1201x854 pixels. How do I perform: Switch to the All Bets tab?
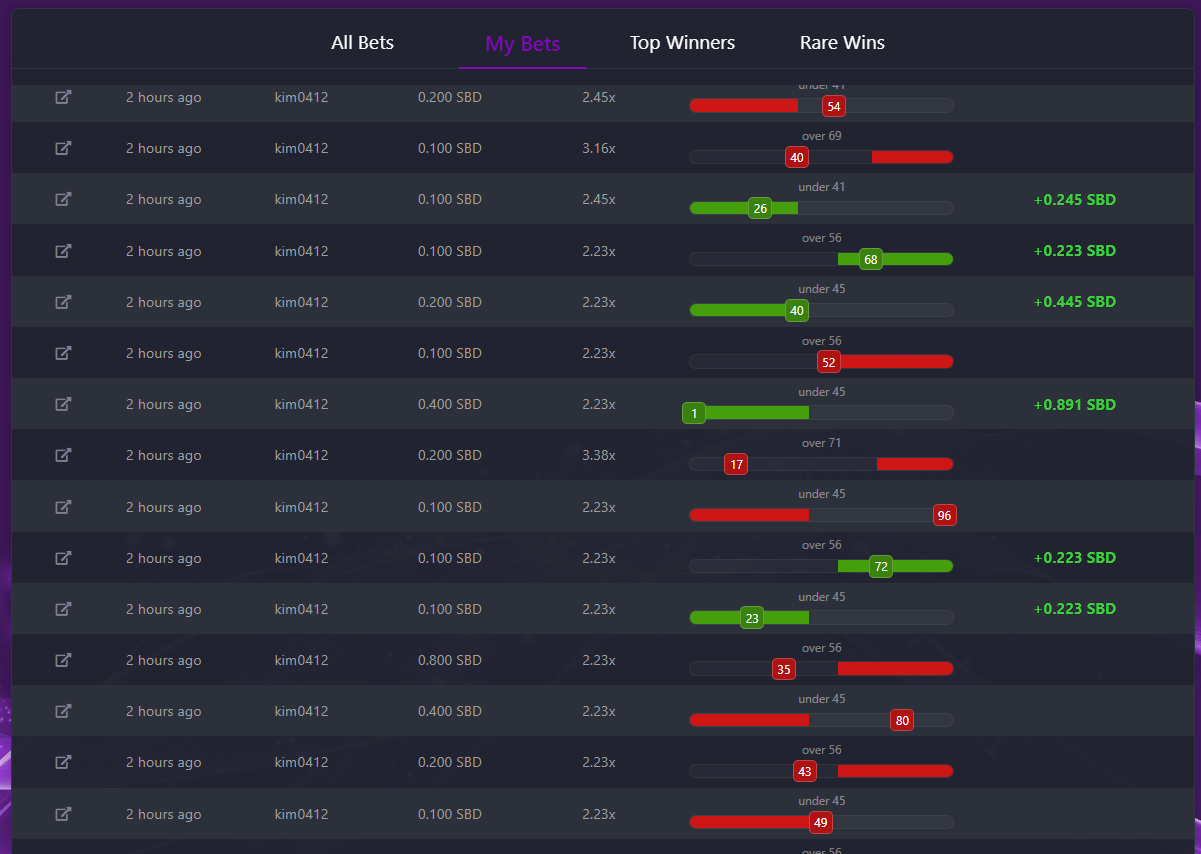362,43
